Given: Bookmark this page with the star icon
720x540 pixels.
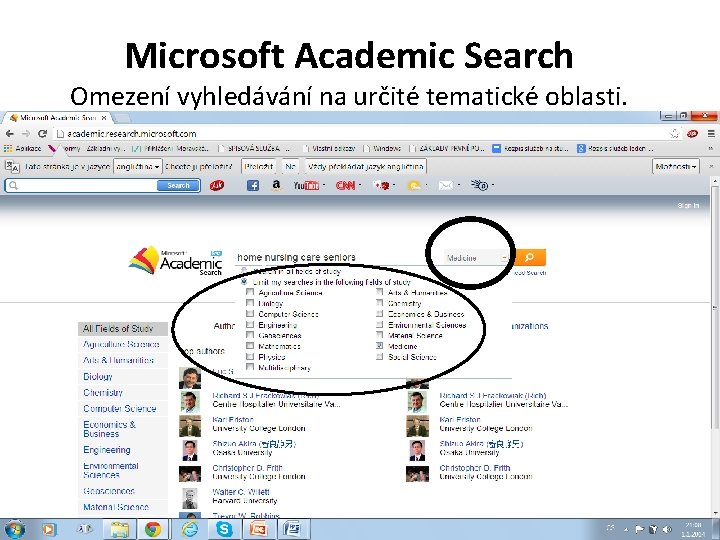Looking at the screenshot, I should (x=675, y=134).
